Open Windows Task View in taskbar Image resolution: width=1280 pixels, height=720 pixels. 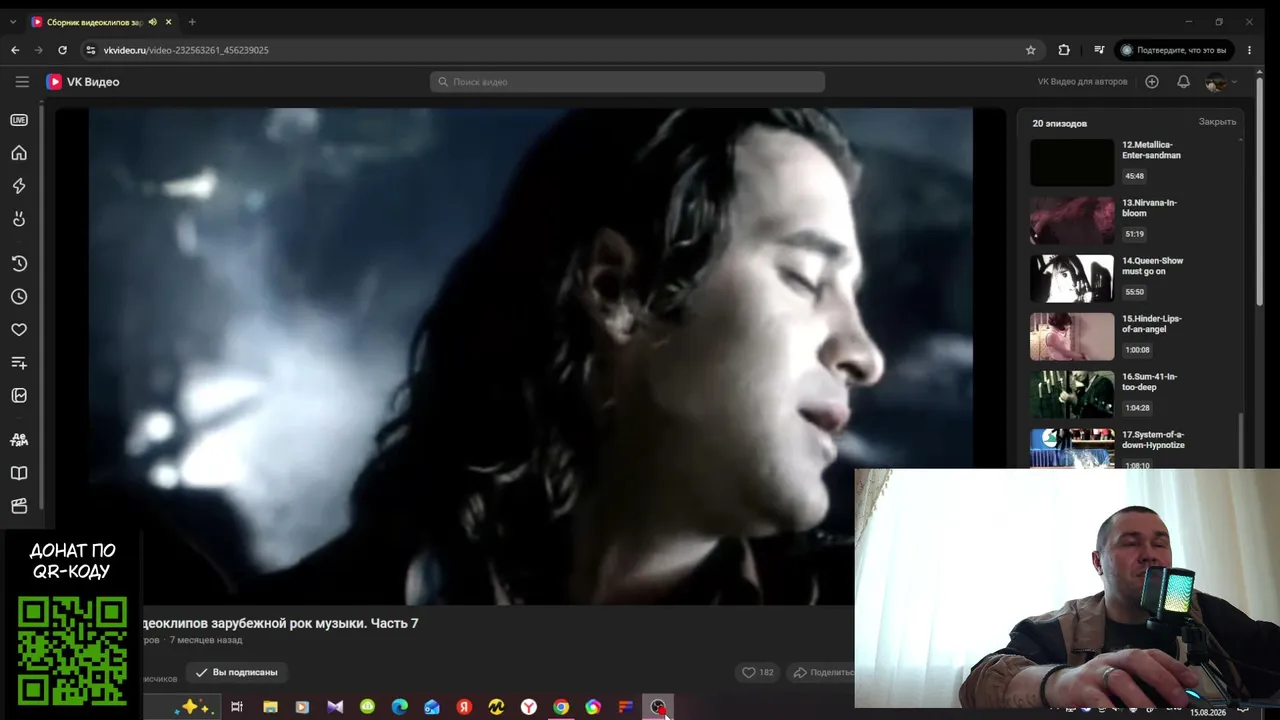pos(237,707)
